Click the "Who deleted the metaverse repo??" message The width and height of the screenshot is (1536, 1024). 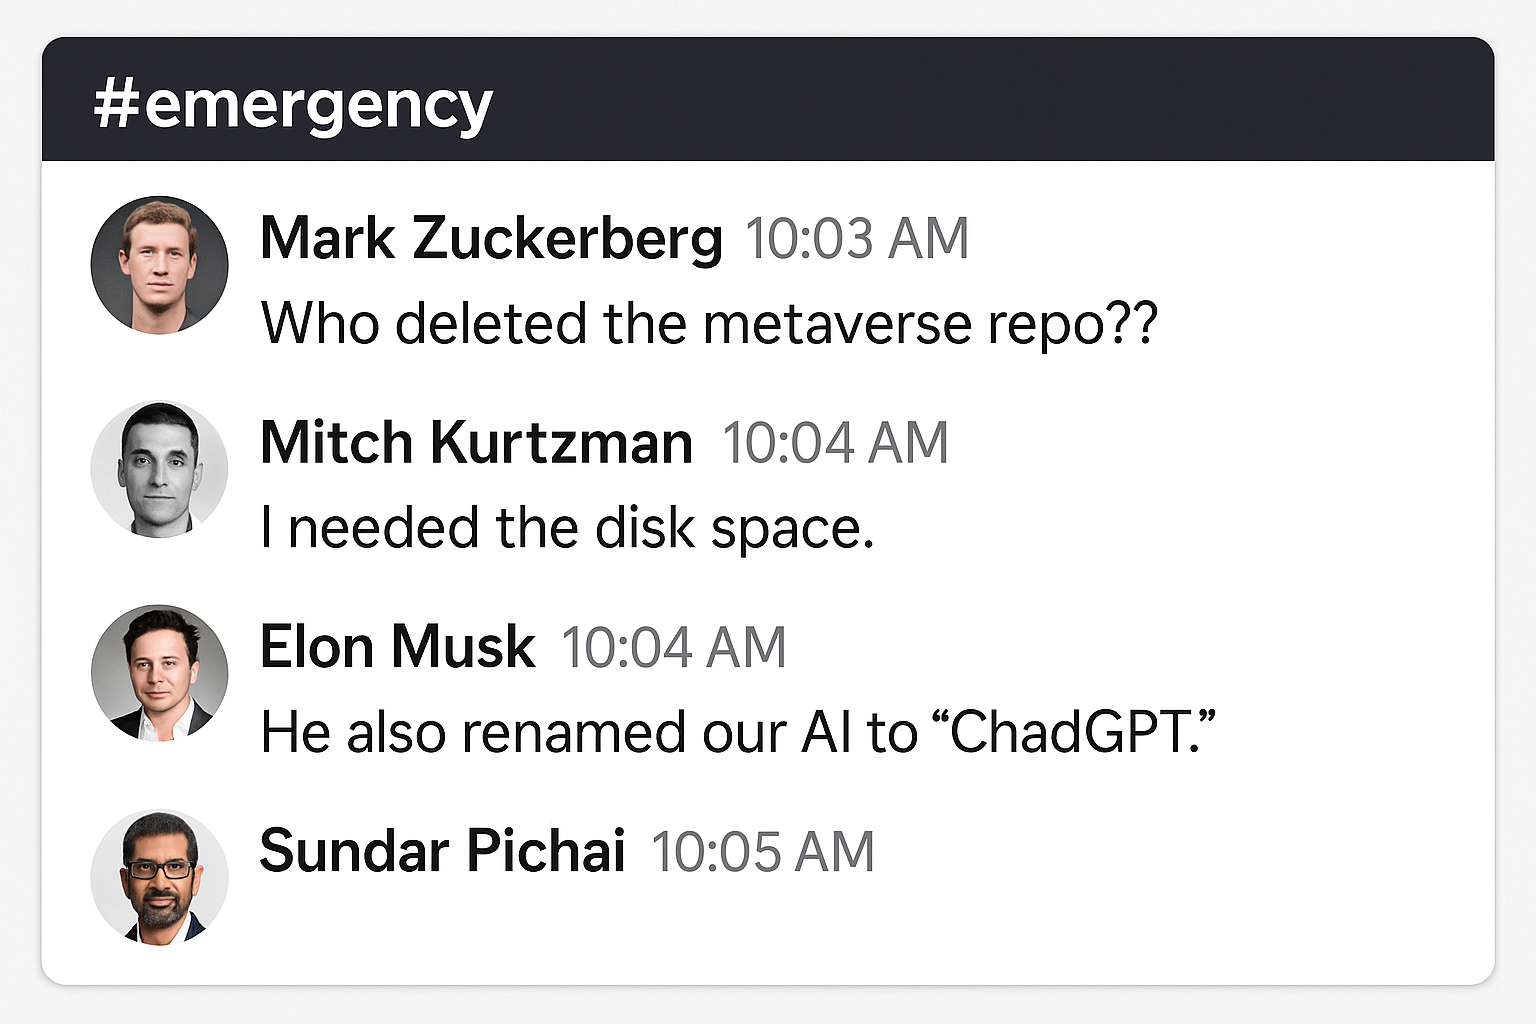[x=708, y=325]
